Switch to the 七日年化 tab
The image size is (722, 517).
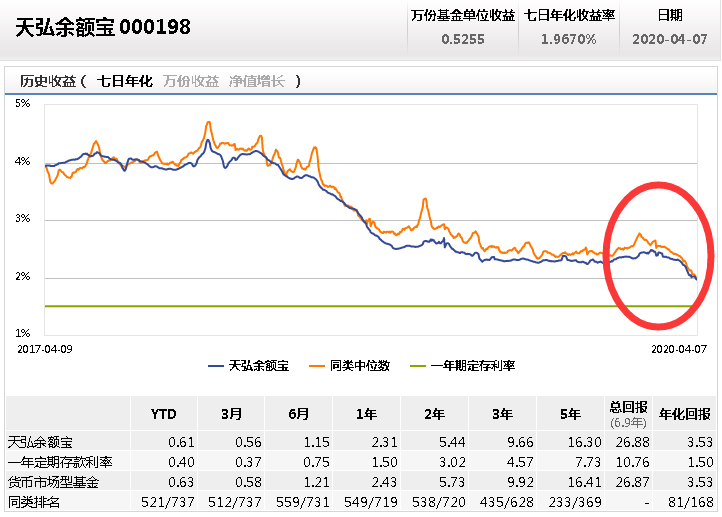click(x=124, y=81)
